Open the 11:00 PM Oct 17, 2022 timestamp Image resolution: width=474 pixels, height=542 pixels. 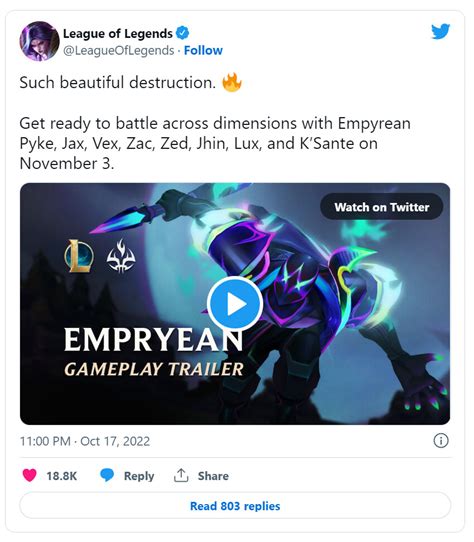tap(85, 441)
